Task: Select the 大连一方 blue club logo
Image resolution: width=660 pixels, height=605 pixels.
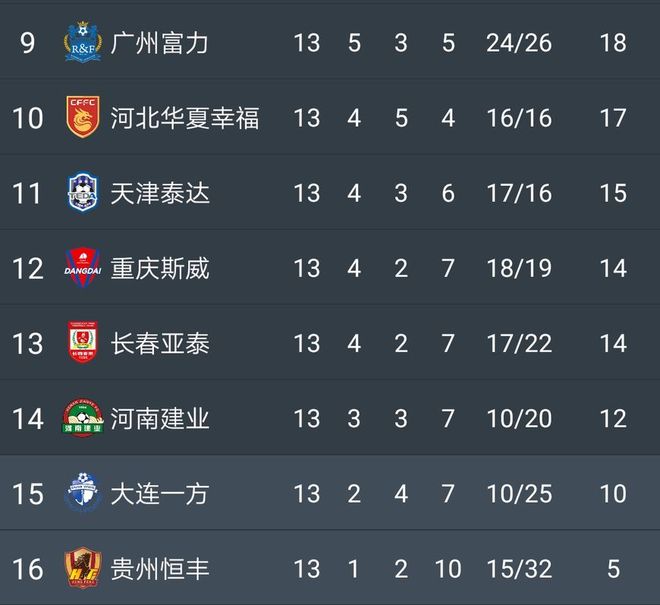Action: click(82, 493)
